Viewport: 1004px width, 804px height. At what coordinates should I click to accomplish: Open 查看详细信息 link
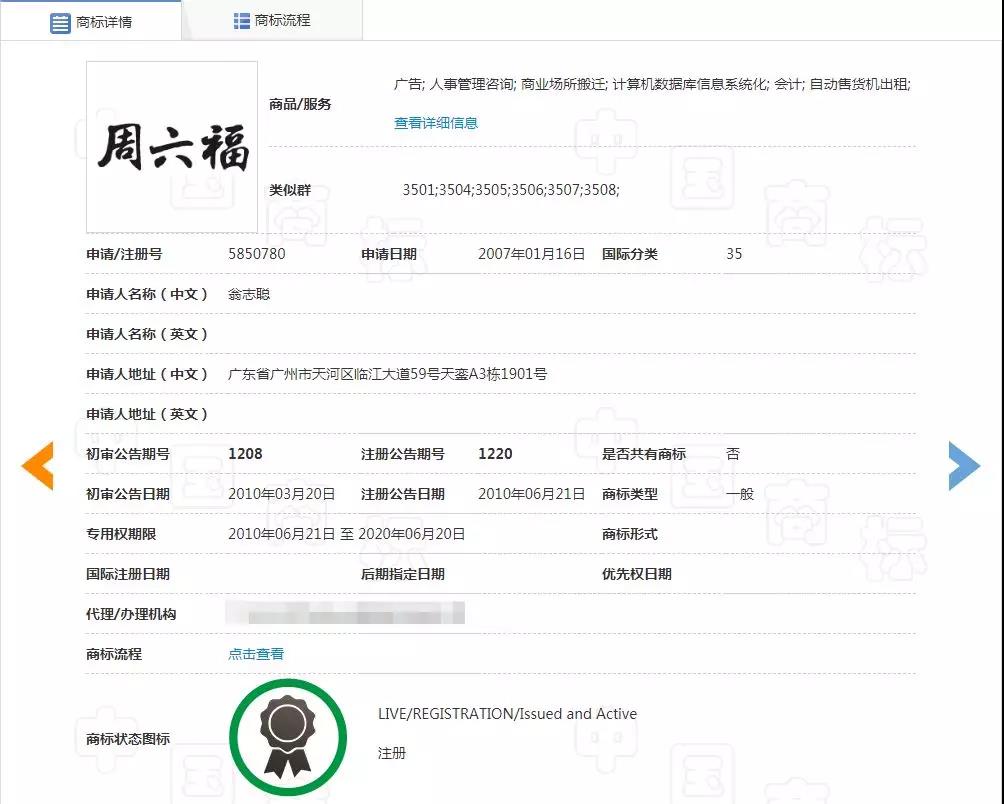click(x=436, y=123)
